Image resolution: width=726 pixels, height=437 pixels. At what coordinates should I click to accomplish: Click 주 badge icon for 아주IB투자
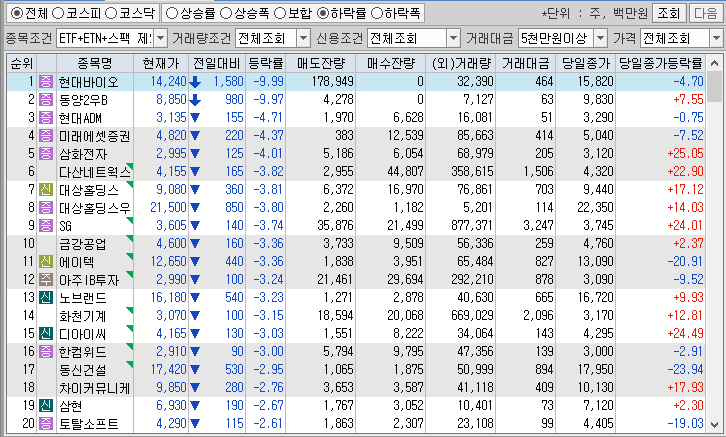click(46, 280)
